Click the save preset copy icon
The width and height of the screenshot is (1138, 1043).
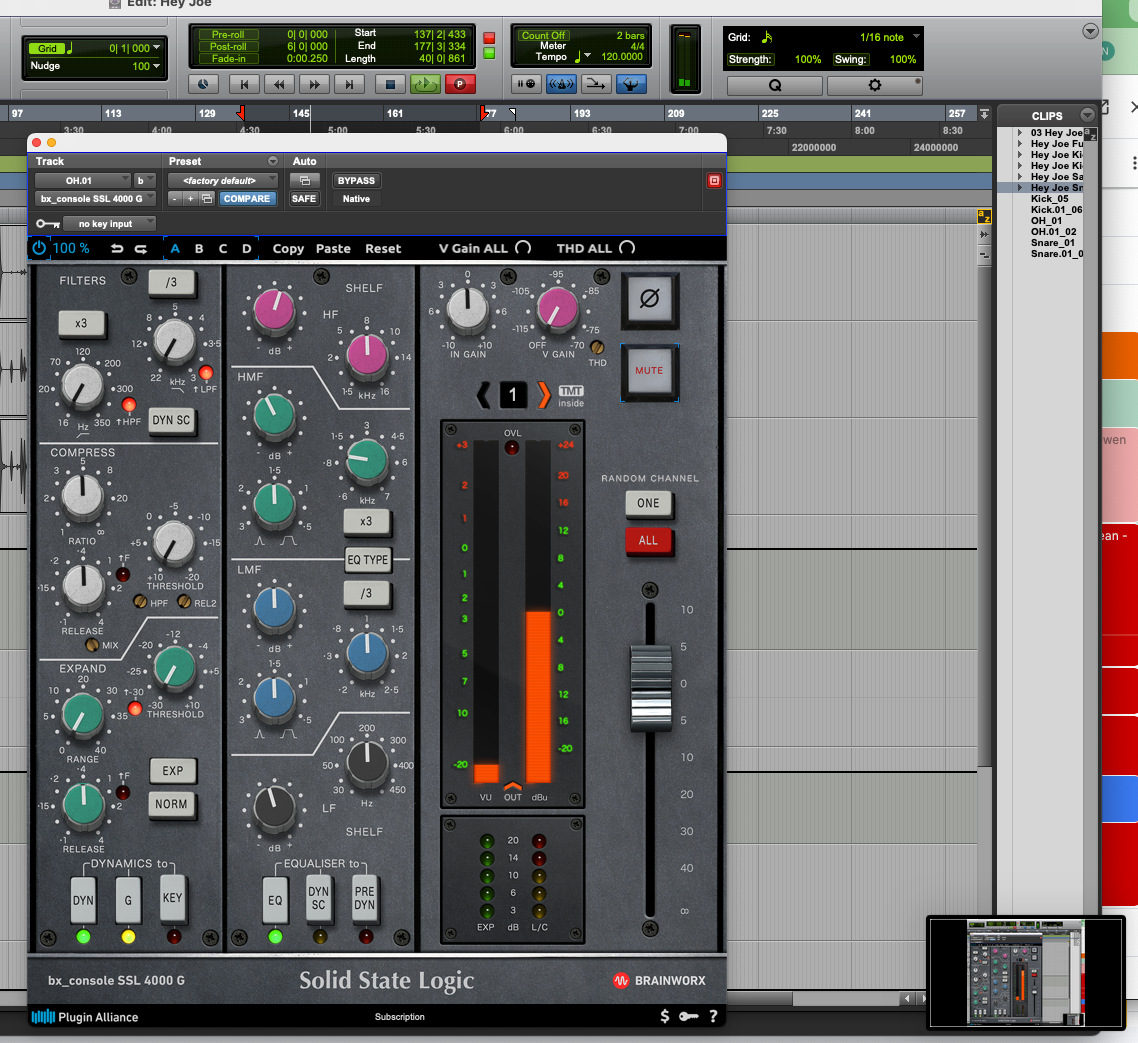coord(208,199)
